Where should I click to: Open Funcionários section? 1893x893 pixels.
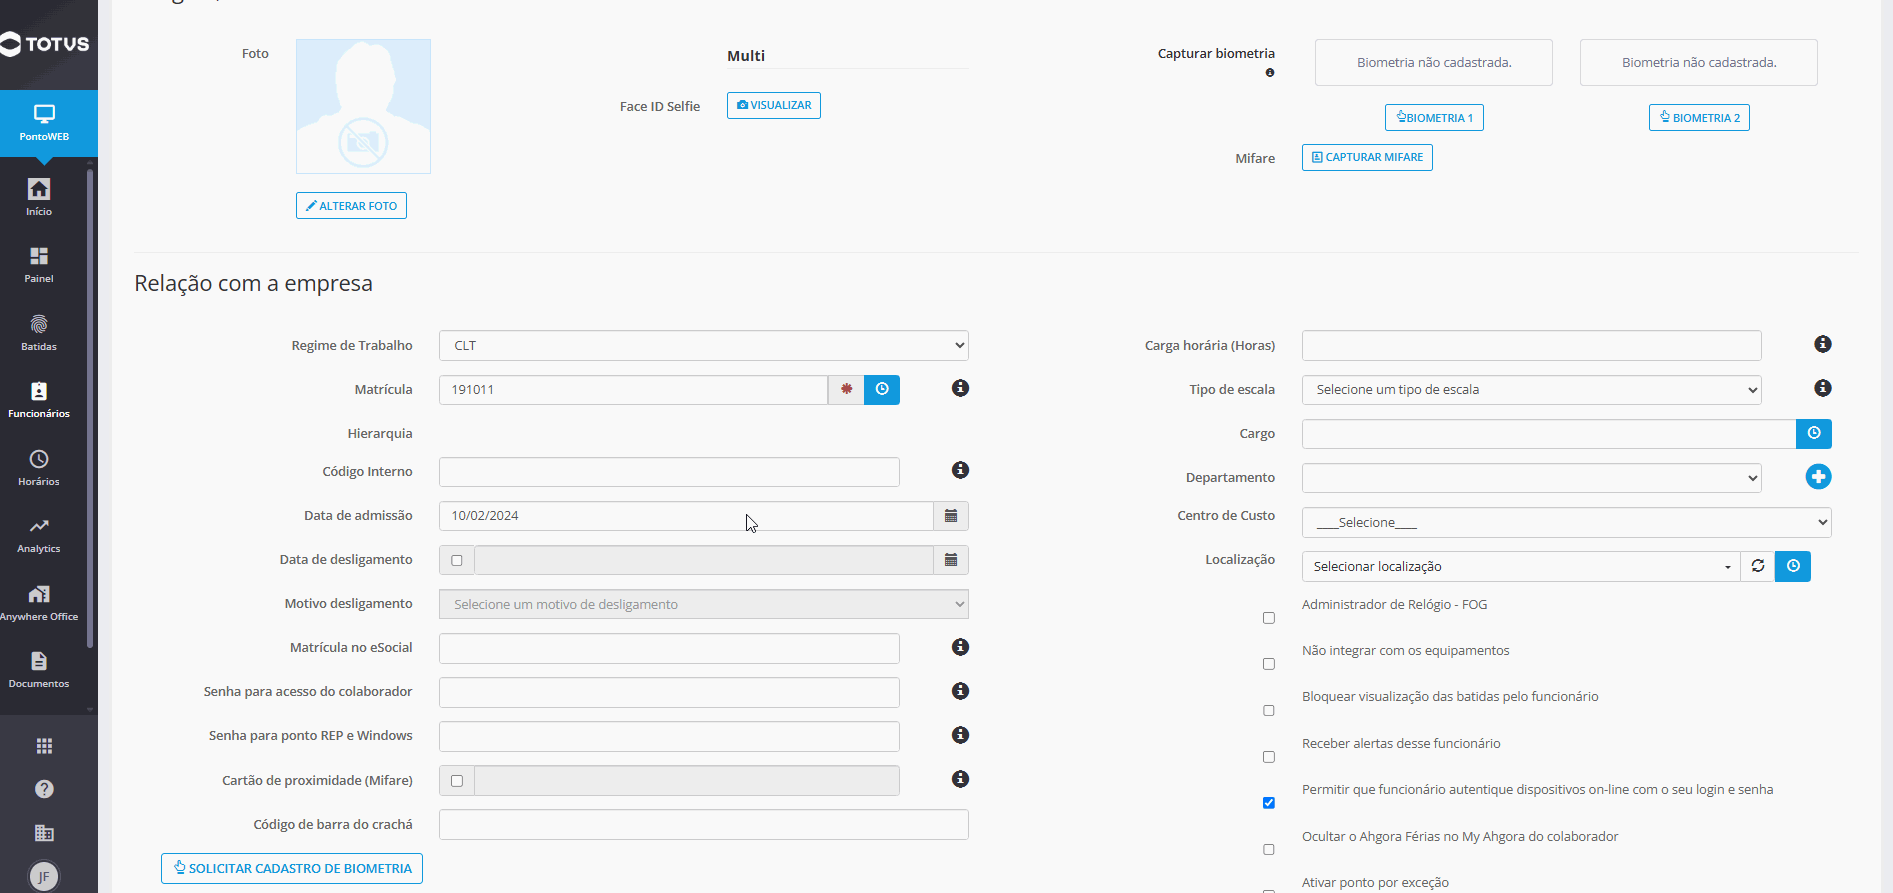[39, 400]
